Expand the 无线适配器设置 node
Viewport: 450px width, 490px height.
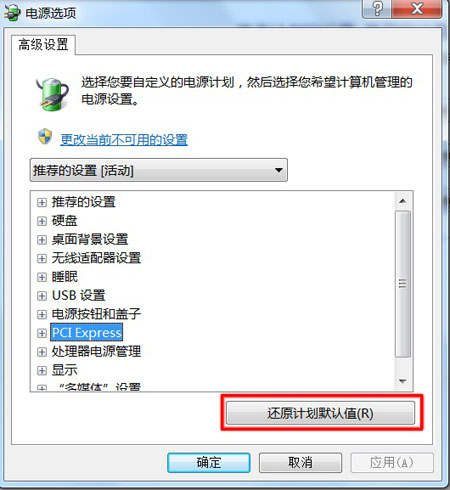(42, 258)
